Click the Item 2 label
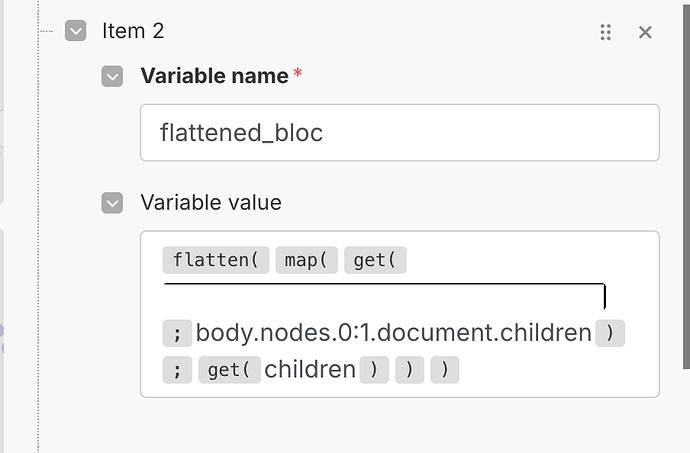 (x=133, y=31)
